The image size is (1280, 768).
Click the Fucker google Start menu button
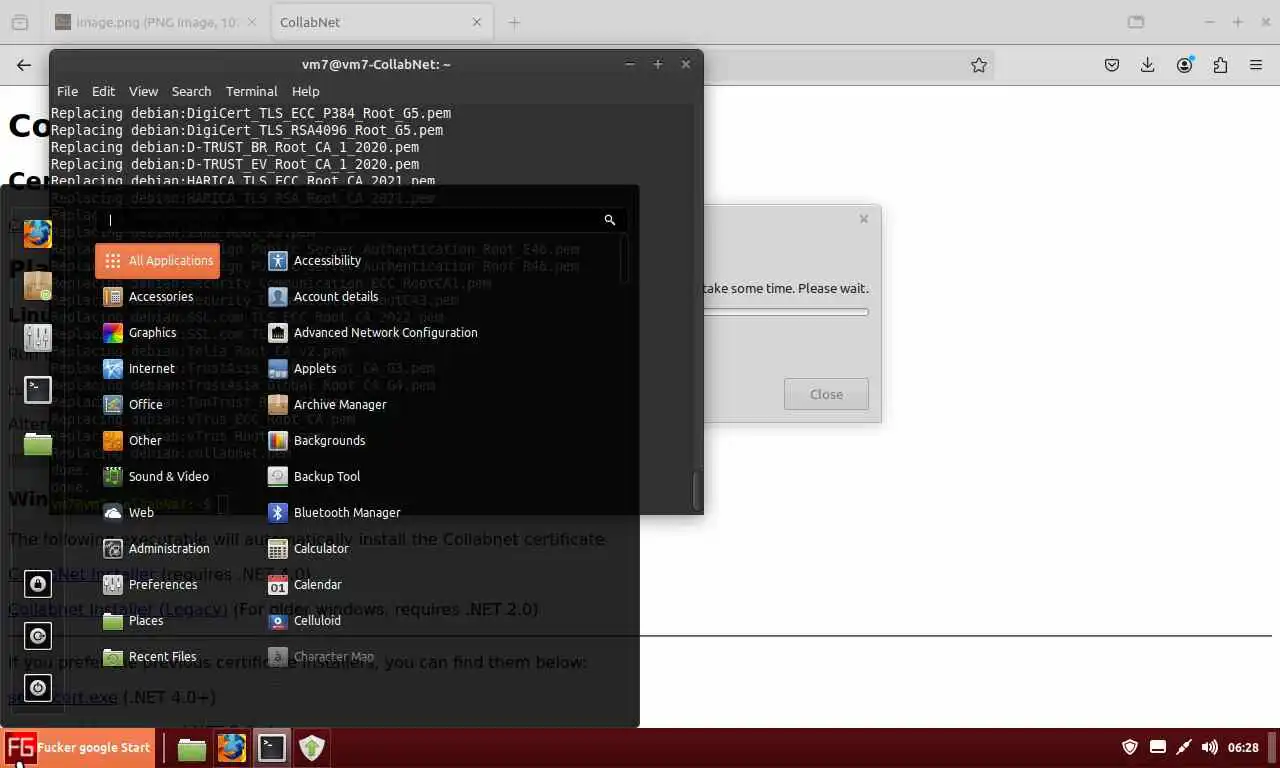[x=78, y=747]
